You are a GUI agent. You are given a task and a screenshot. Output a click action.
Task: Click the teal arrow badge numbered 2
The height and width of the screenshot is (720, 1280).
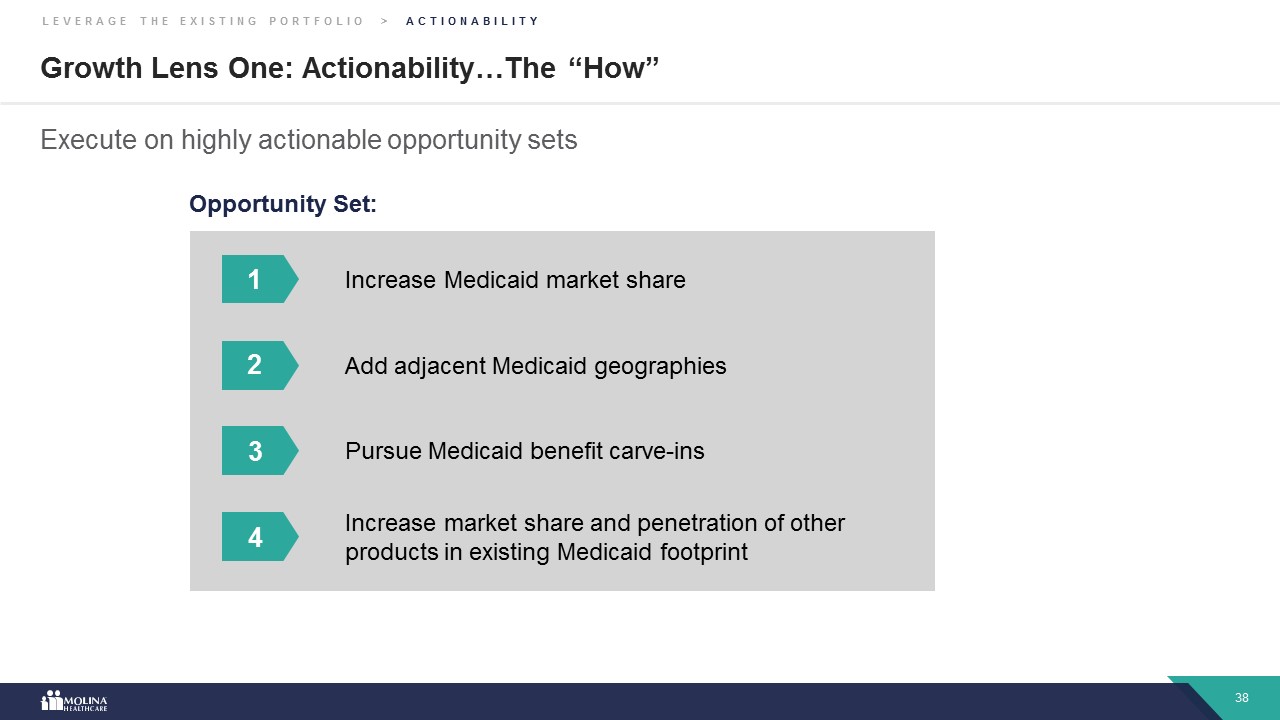tap(257, 365)
